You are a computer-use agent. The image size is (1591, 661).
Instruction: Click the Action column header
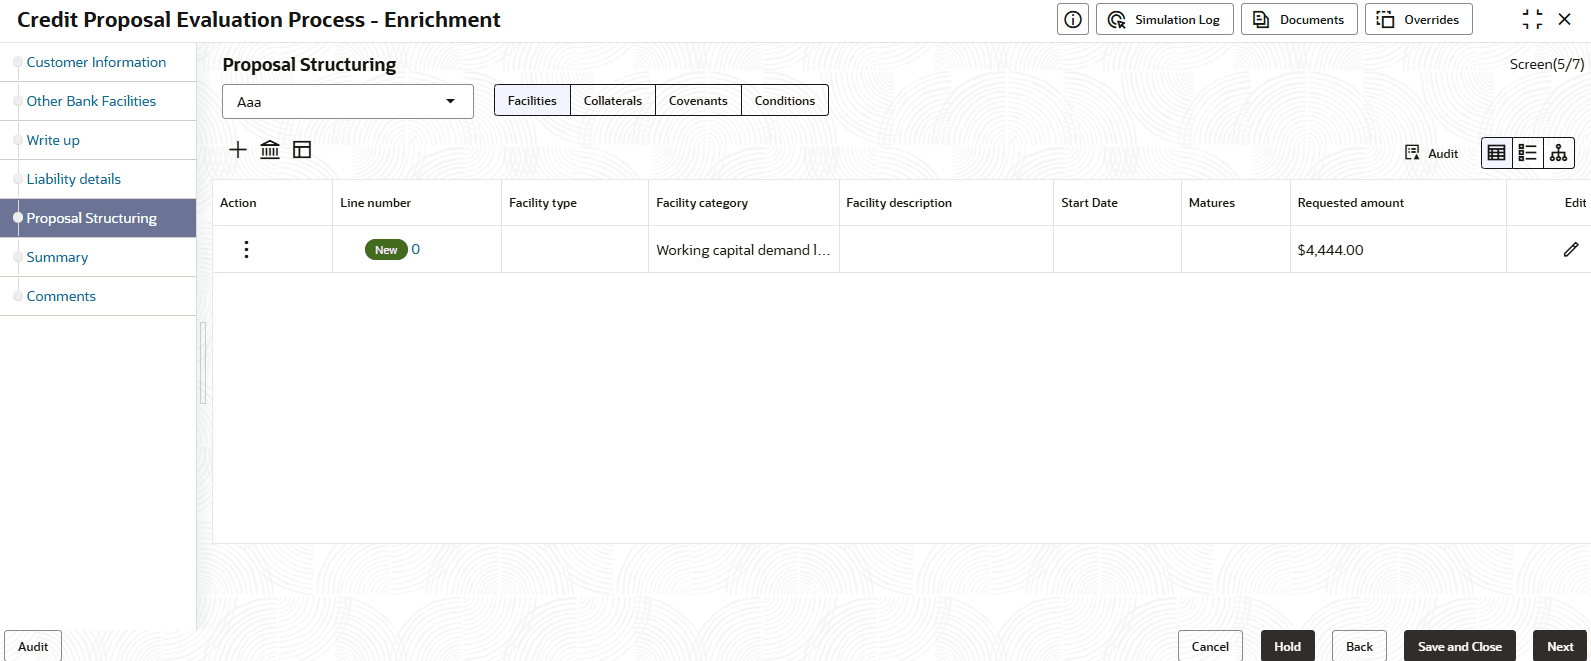tap(238, 203)
